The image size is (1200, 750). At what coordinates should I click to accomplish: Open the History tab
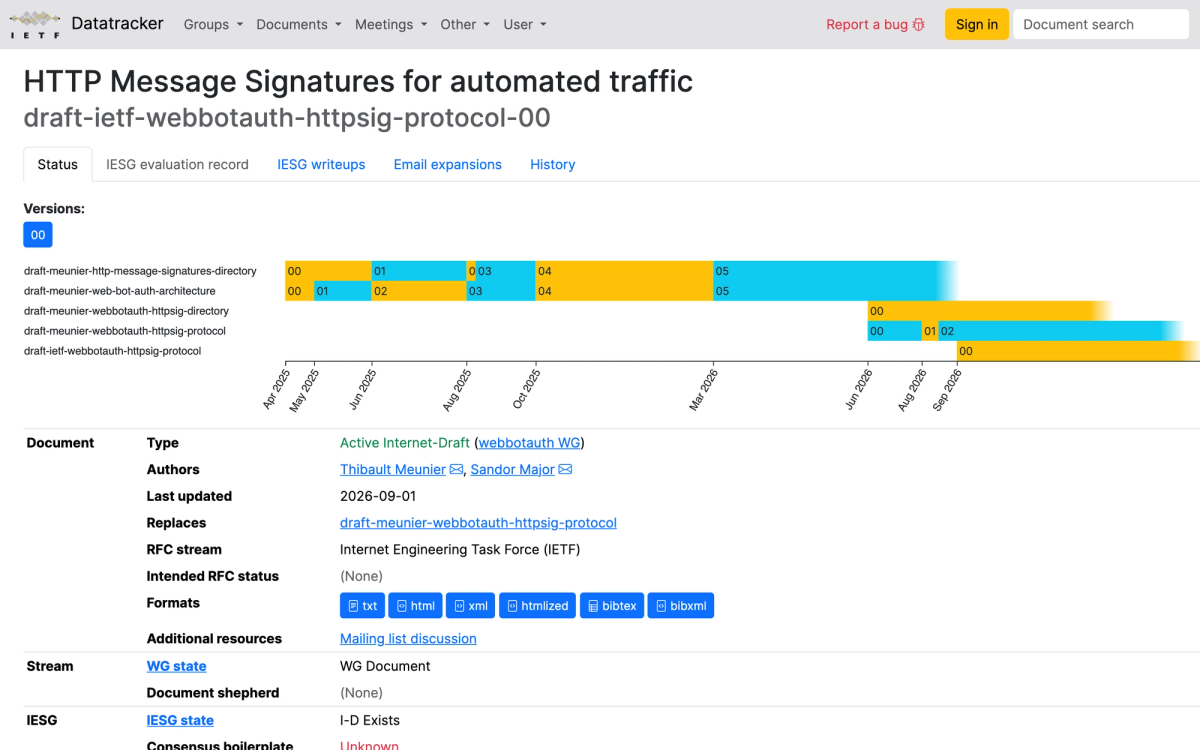(x=553, y=164)
